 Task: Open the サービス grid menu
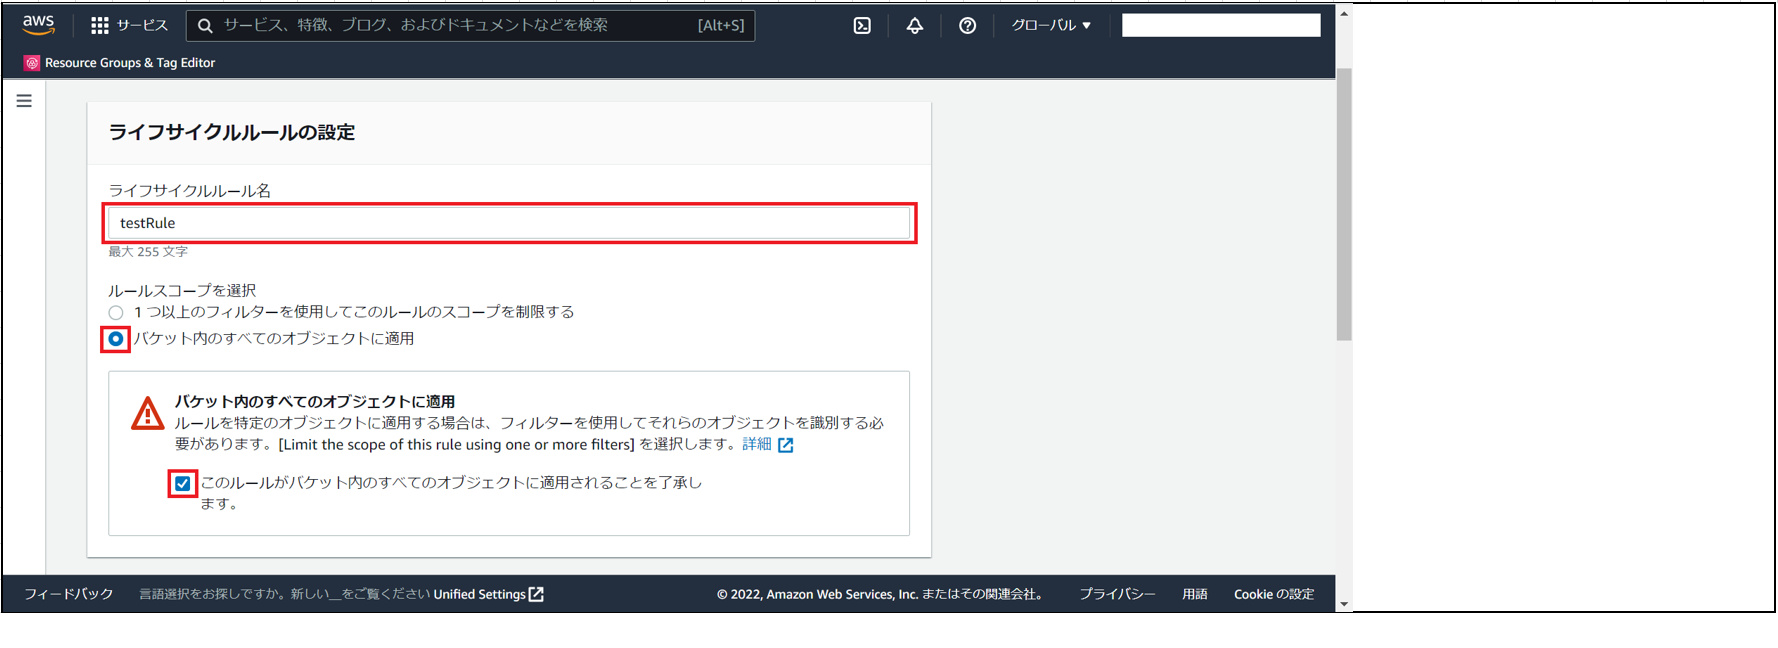100,25
